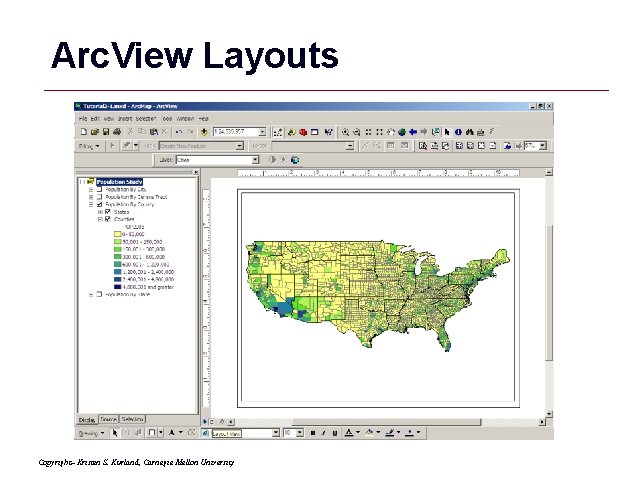The height and width of the screenshot is (480, 640).
Task: Print the map with the printer icon
Action: pos(117,132)
